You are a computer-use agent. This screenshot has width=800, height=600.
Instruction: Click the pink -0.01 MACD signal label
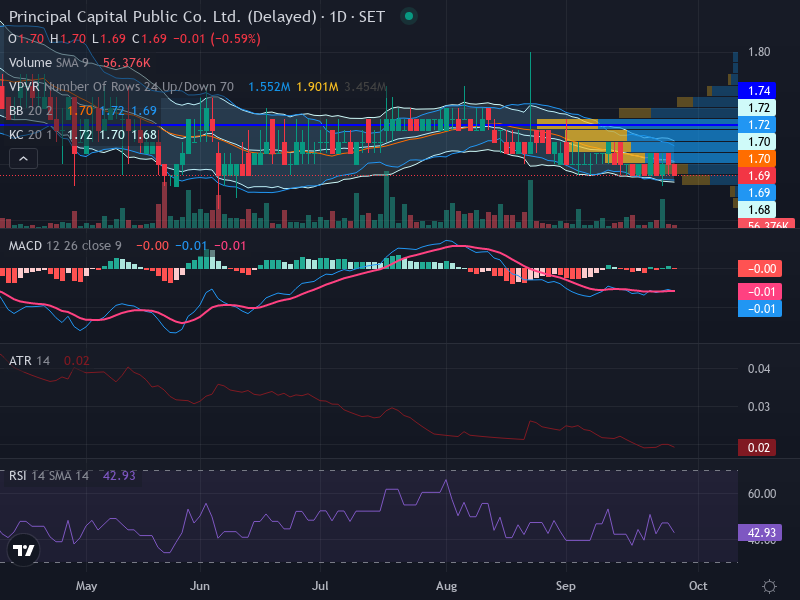760,292
